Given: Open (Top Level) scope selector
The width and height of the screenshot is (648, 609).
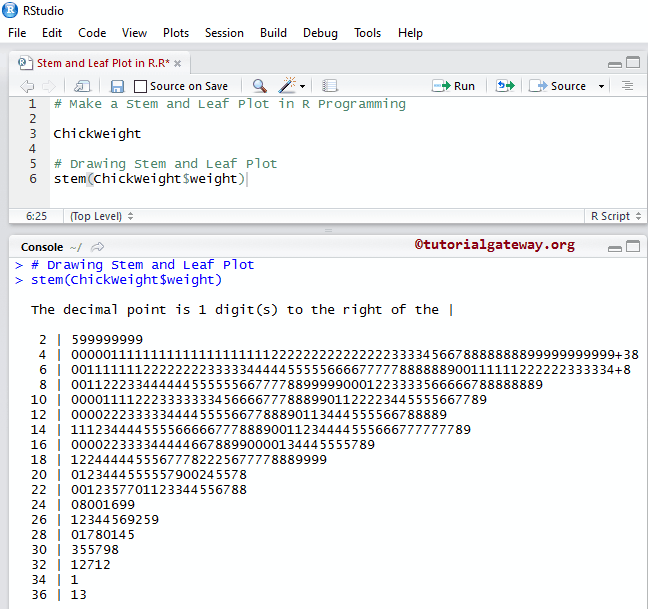Looking at the screenshot, I should click(x=101, y=216).
